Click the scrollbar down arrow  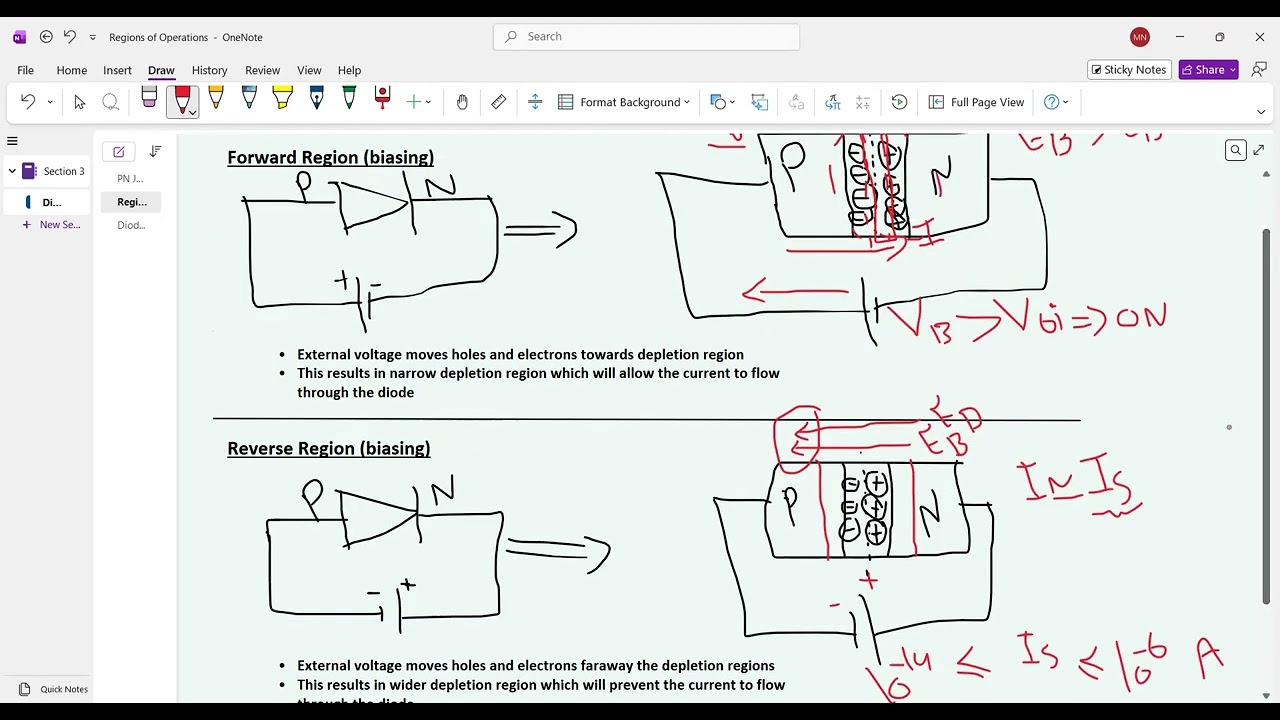[1266, 695]
